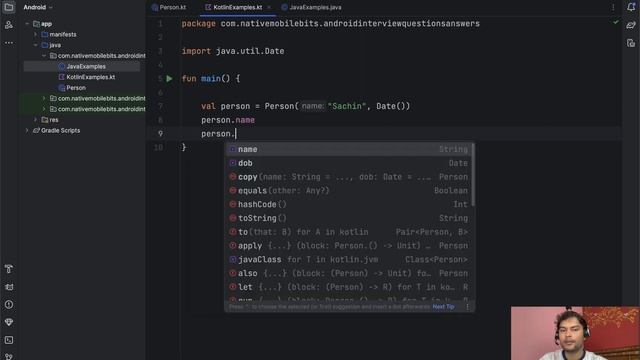Expand the manifests folder
Image resolution: width=640 pixels, height=360 pixels.
(x=36, y=35)
